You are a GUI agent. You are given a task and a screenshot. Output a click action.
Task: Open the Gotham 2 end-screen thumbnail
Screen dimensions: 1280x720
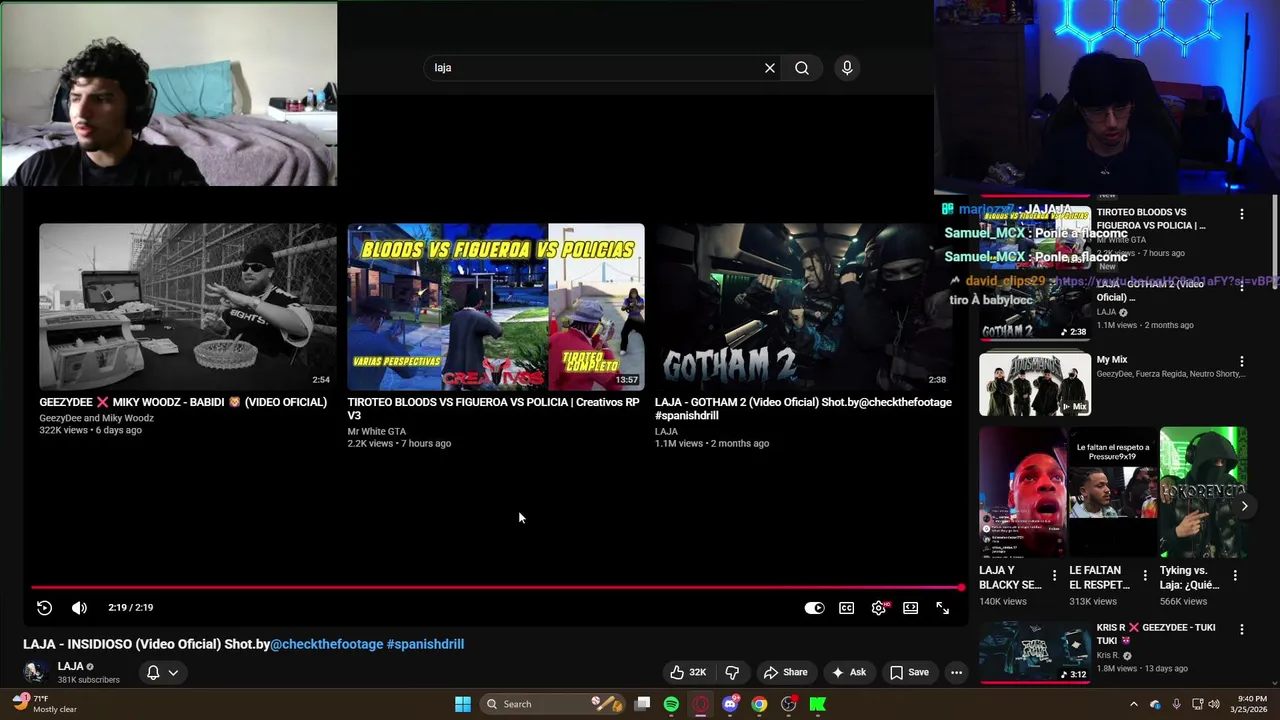(803, 307)
